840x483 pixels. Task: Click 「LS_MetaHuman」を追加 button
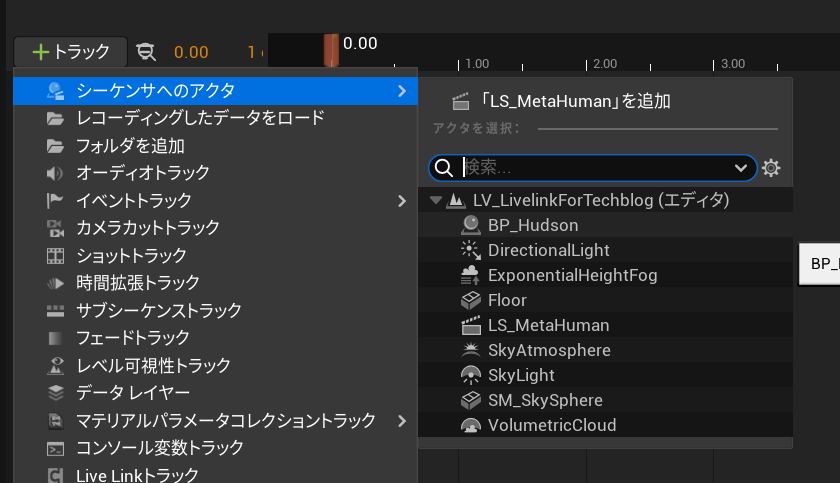click(562, 101)
